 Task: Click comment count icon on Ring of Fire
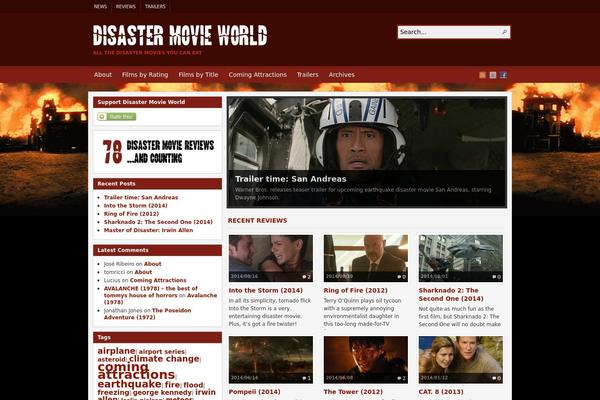pos(401,277)
